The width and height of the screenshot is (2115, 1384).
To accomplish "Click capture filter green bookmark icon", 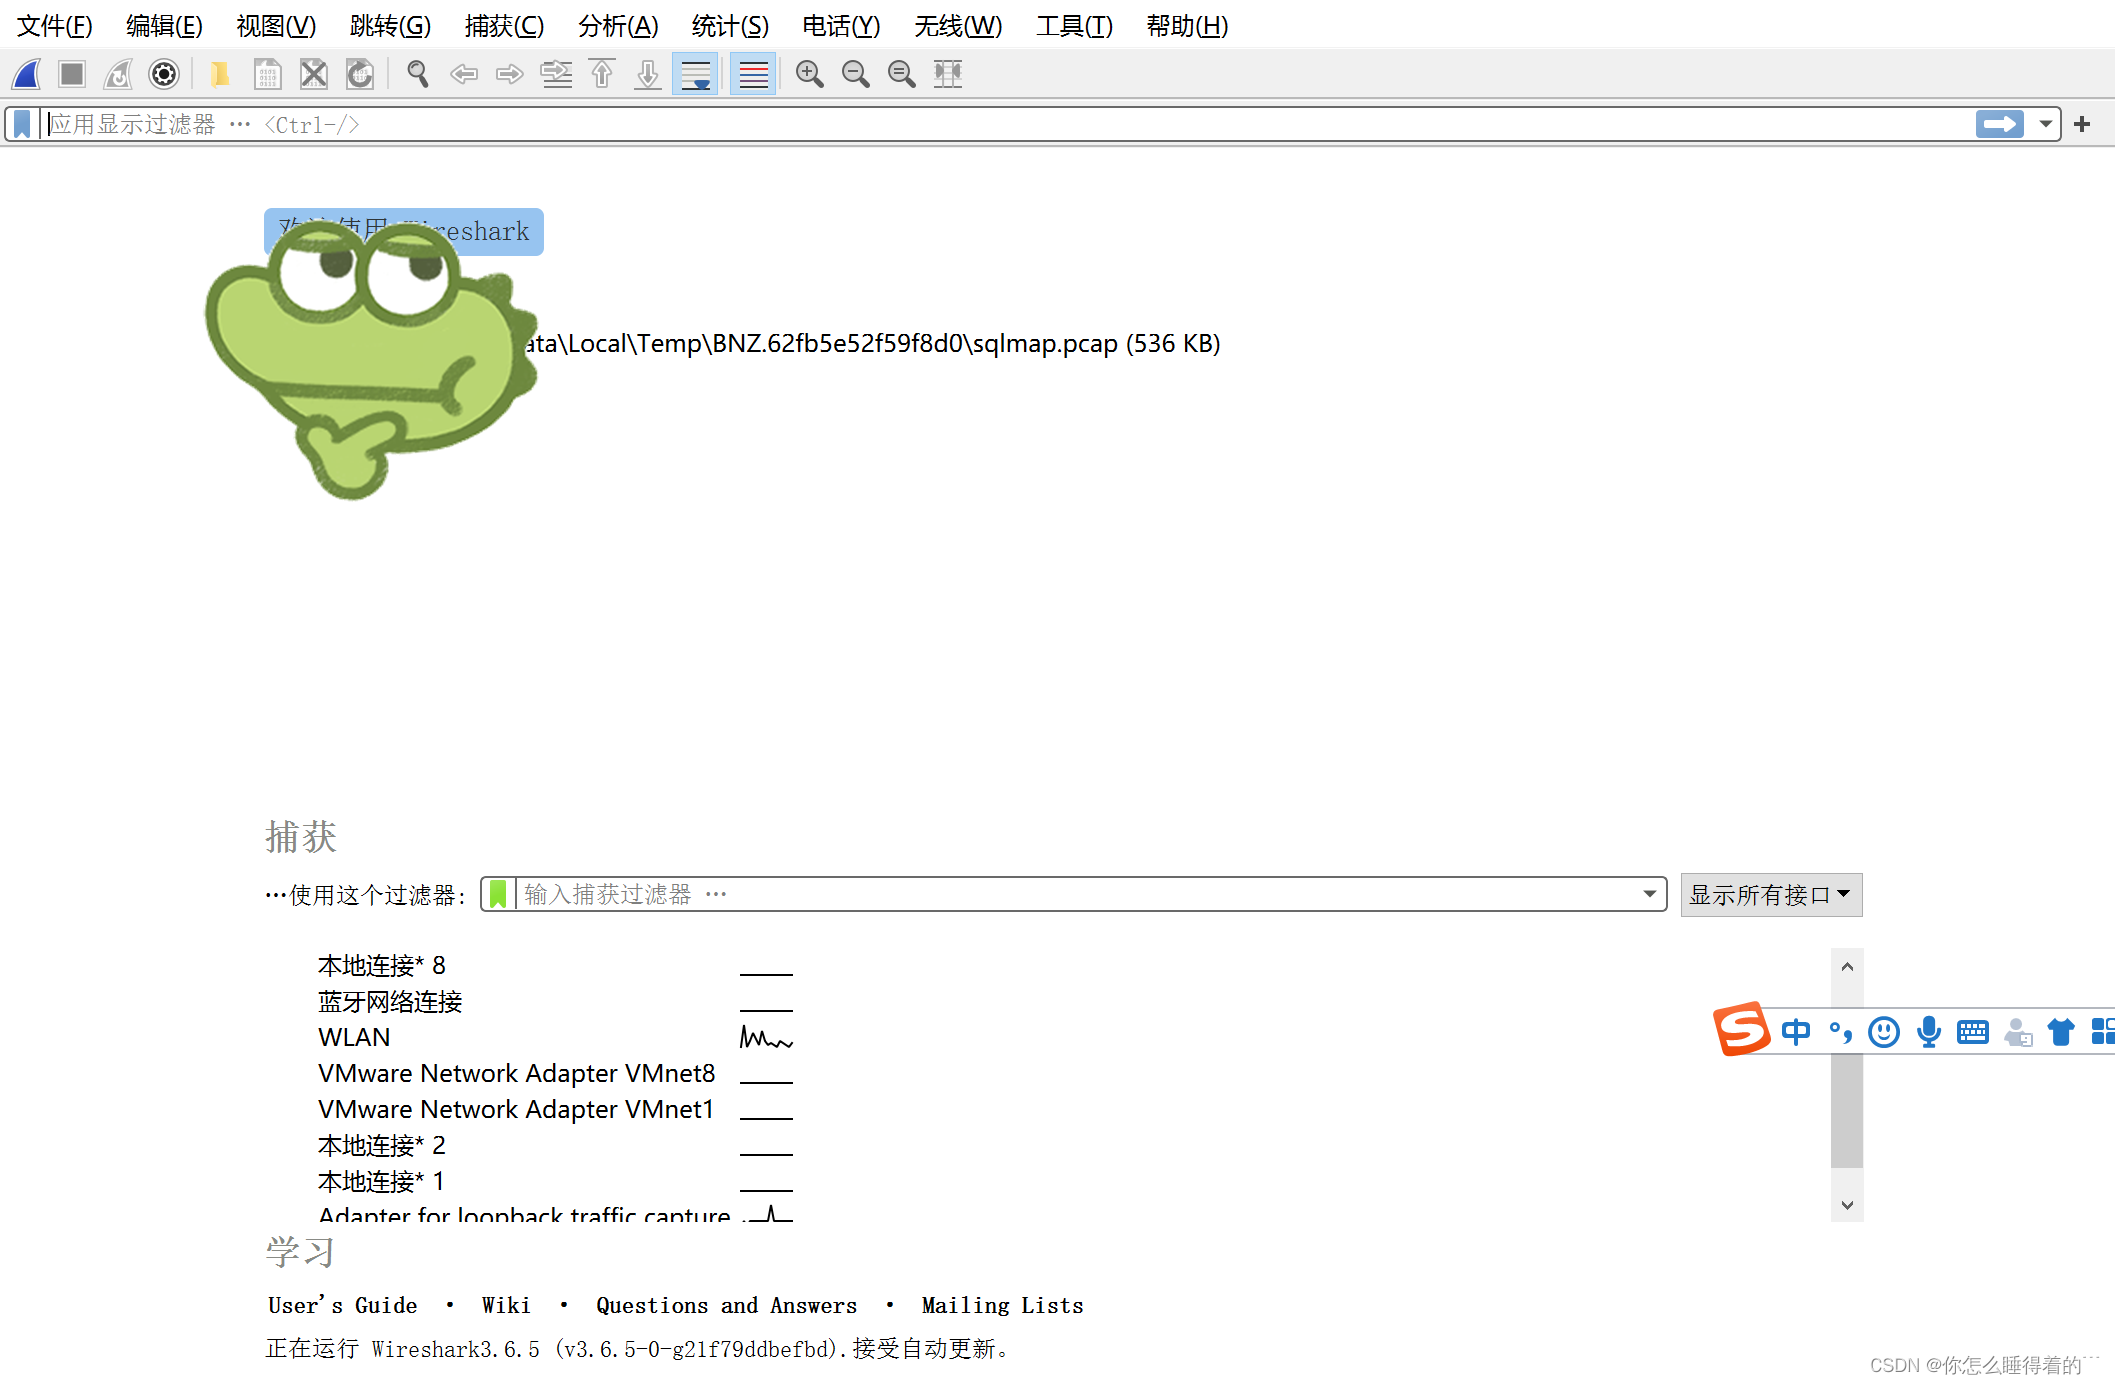I will tap(498, 894).
